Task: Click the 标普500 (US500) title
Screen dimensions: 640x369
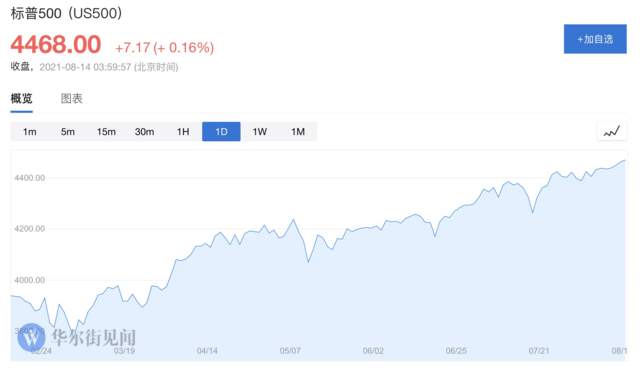Action: [67, 13]
